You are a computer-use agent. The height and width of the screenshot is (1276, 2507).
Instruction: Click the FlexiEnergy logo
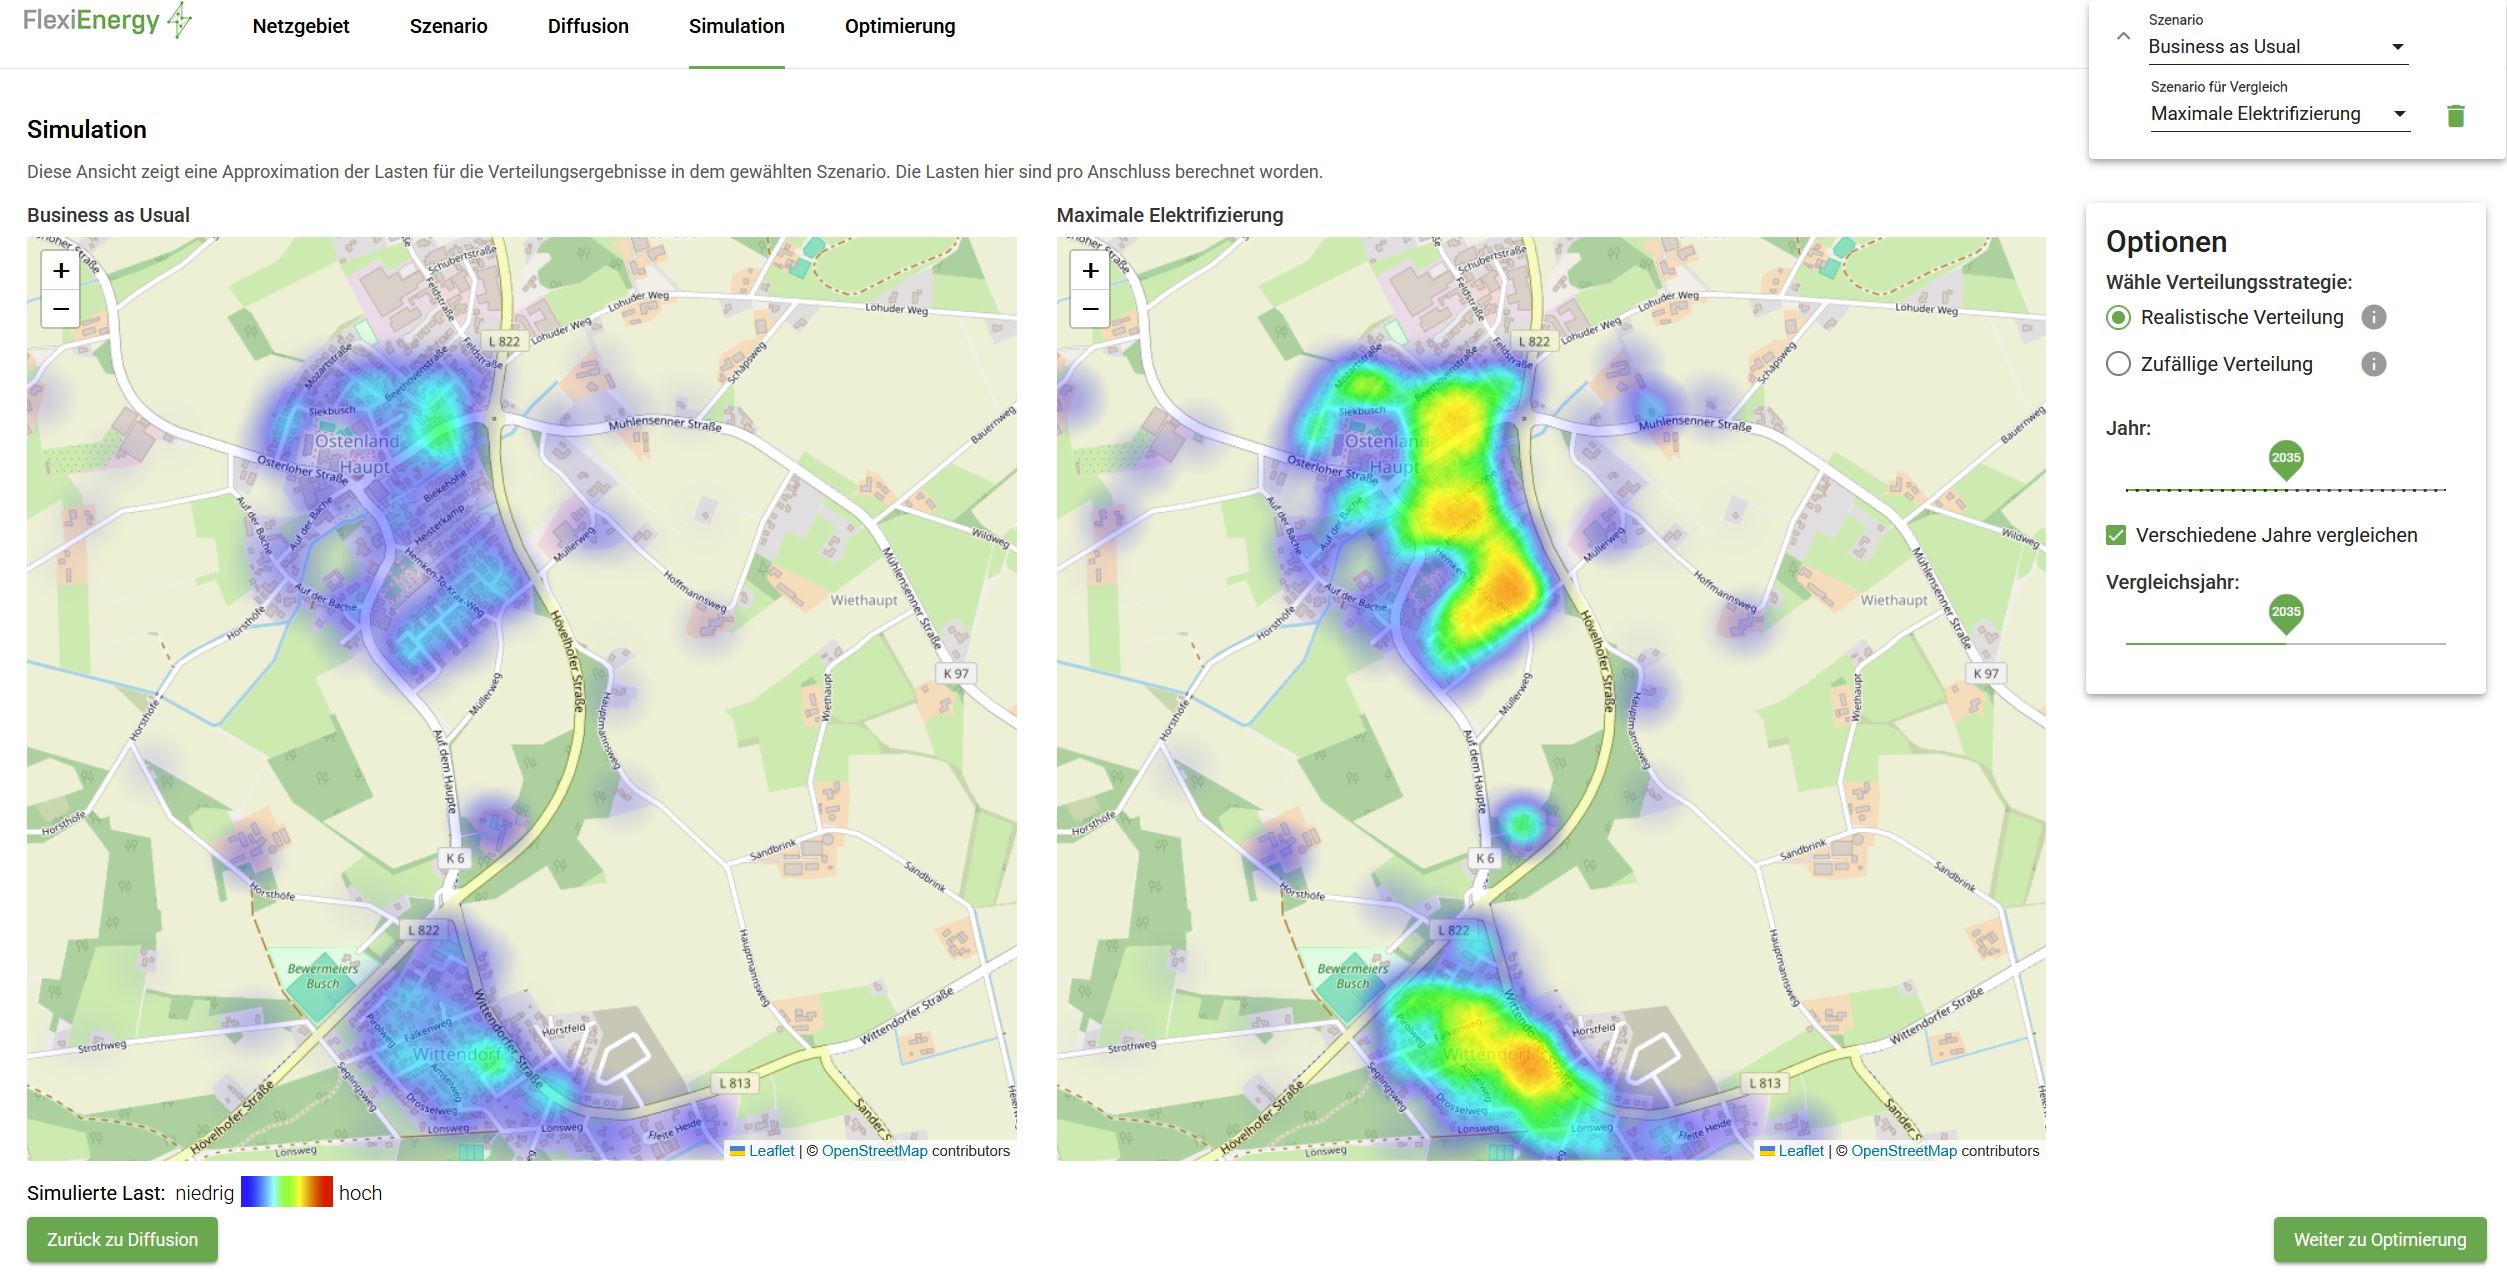(x=108, y=21)
